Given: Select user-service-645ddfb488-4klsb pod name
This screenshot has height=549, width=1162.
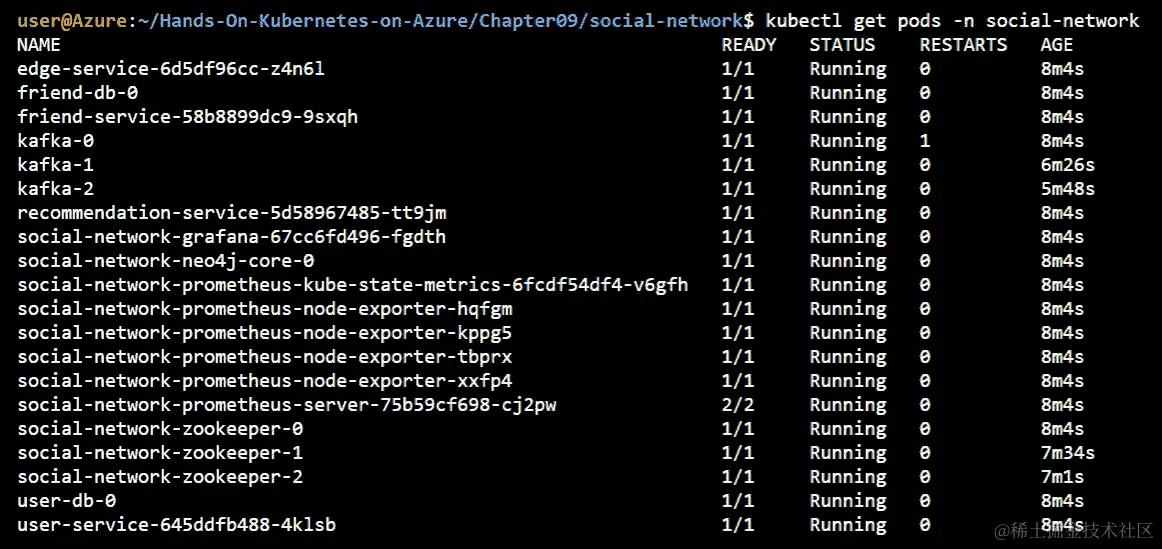Looking at the screenshot, I should 176,525.
